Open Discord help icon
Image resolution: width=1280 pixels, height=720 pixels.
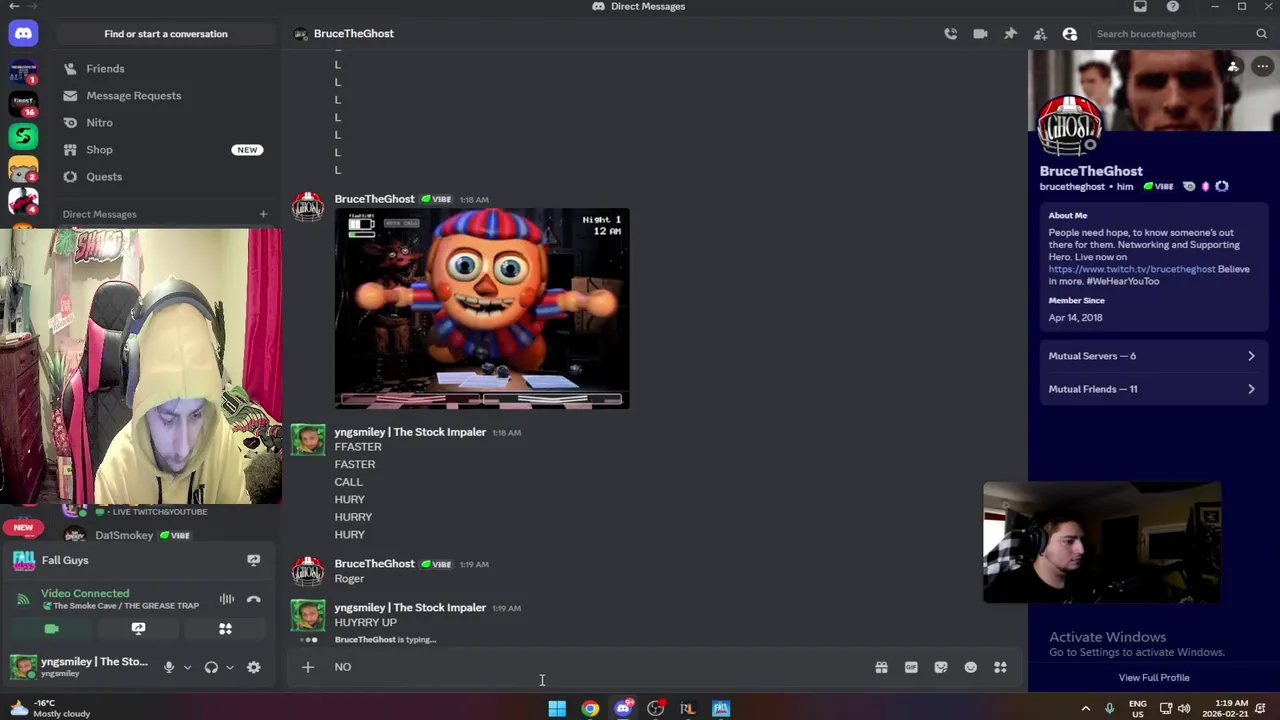(x=1173, y=6)
